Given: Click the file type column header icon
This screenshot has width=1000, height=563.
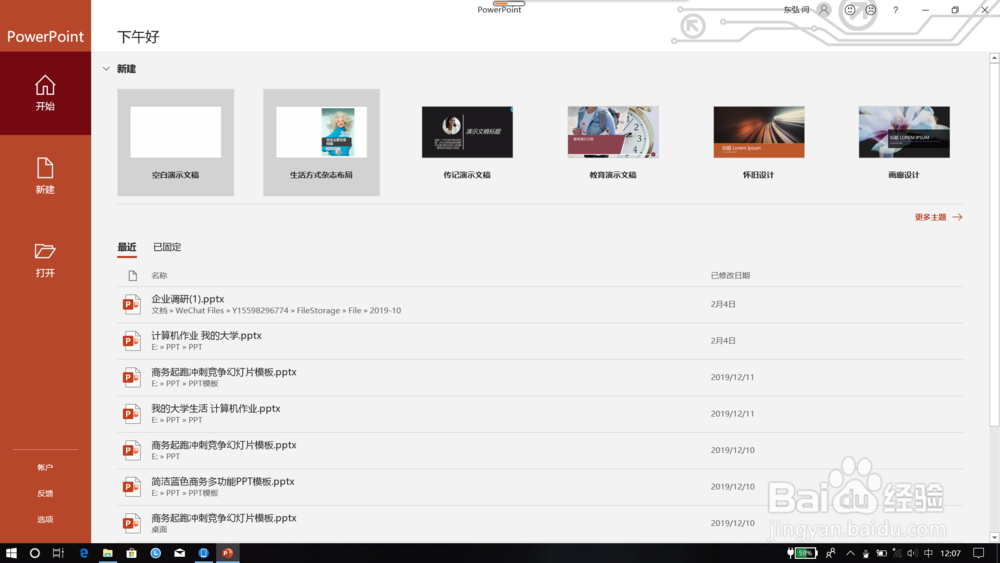Looking at the screenshot, I should pyautogui.click(x=133, y=275).
